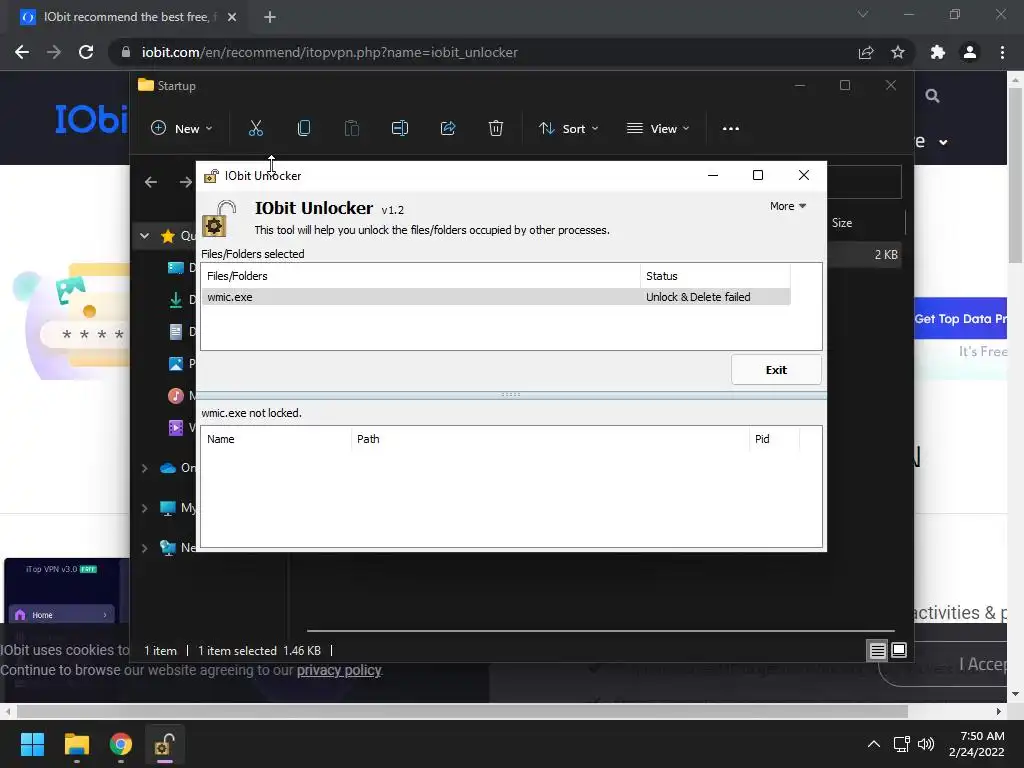
Task: Click the Size column header in Explorer
Action: pos(842,223)
